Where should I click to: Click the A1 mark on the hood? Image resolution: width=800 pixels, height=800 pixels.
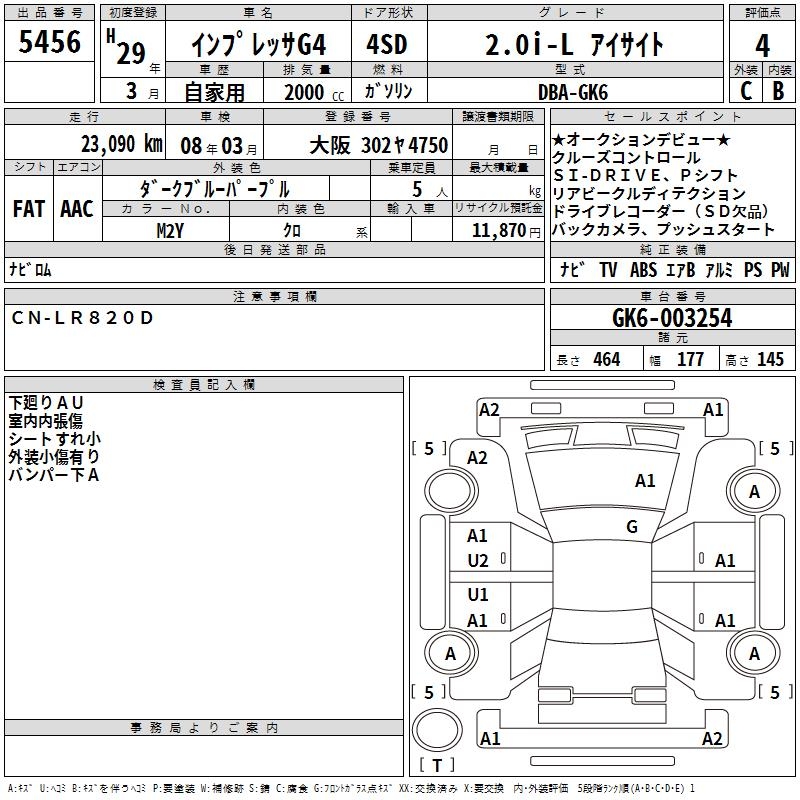point(645,481)
